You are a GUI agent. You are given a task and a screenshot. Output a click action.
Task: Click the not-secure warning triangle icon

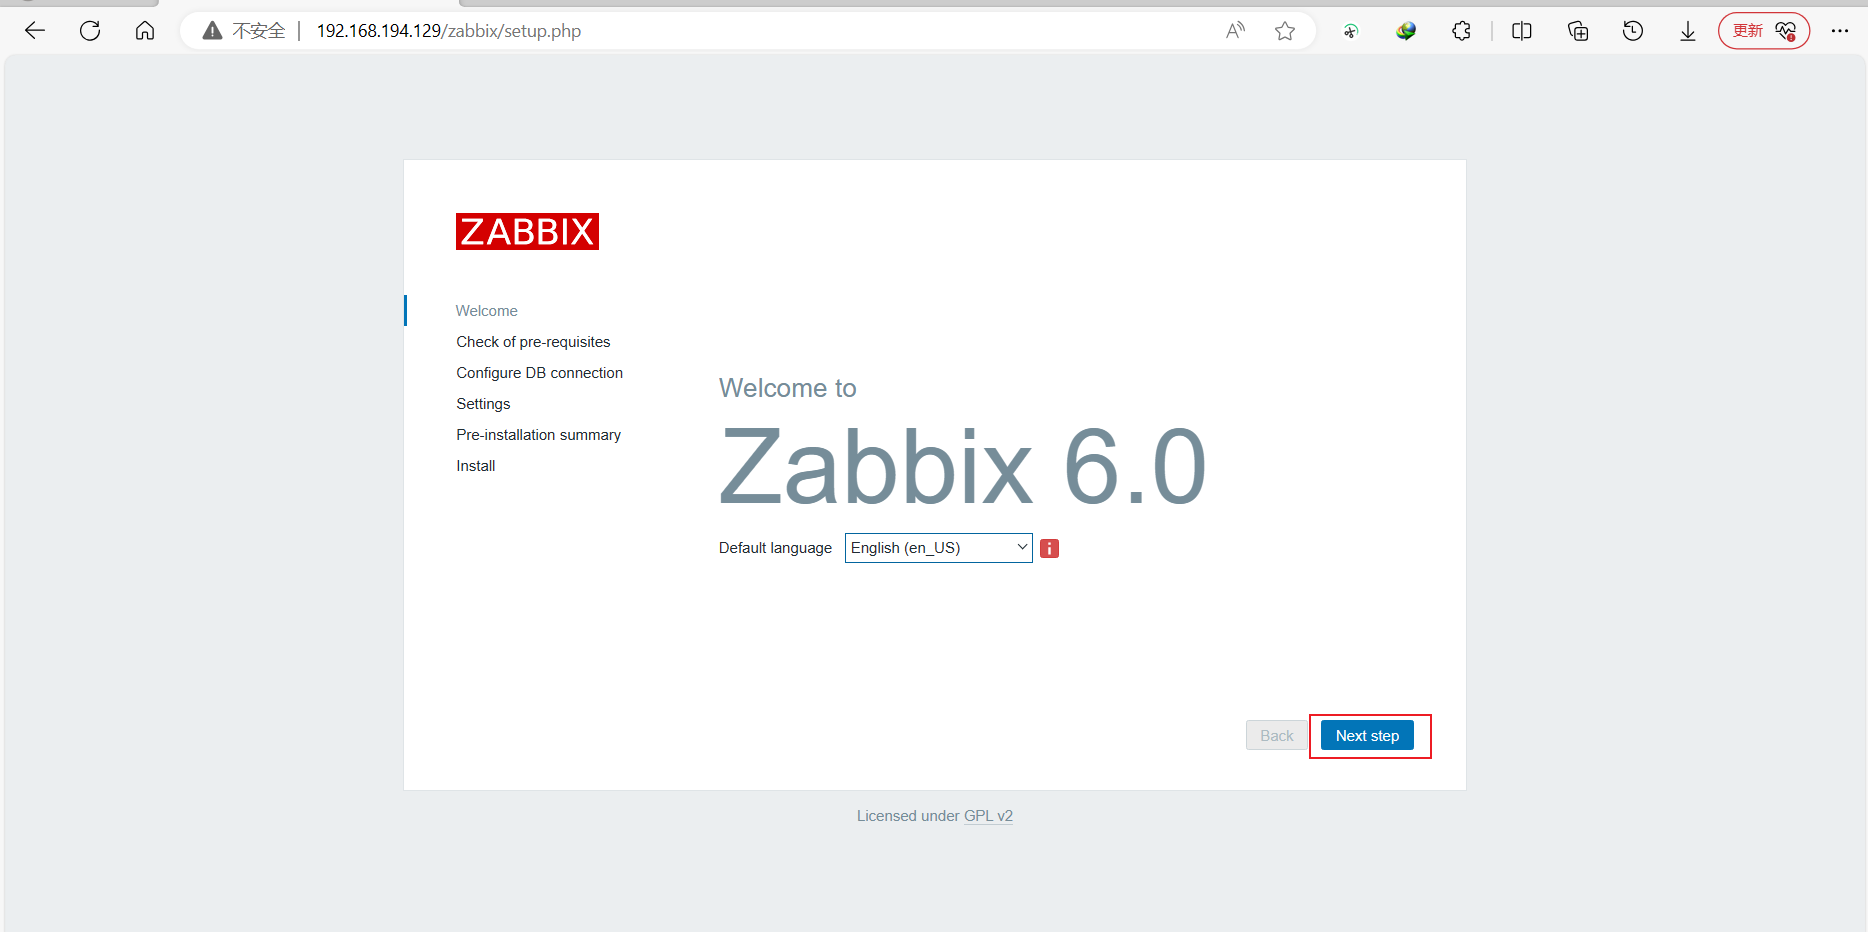[212, 31]
